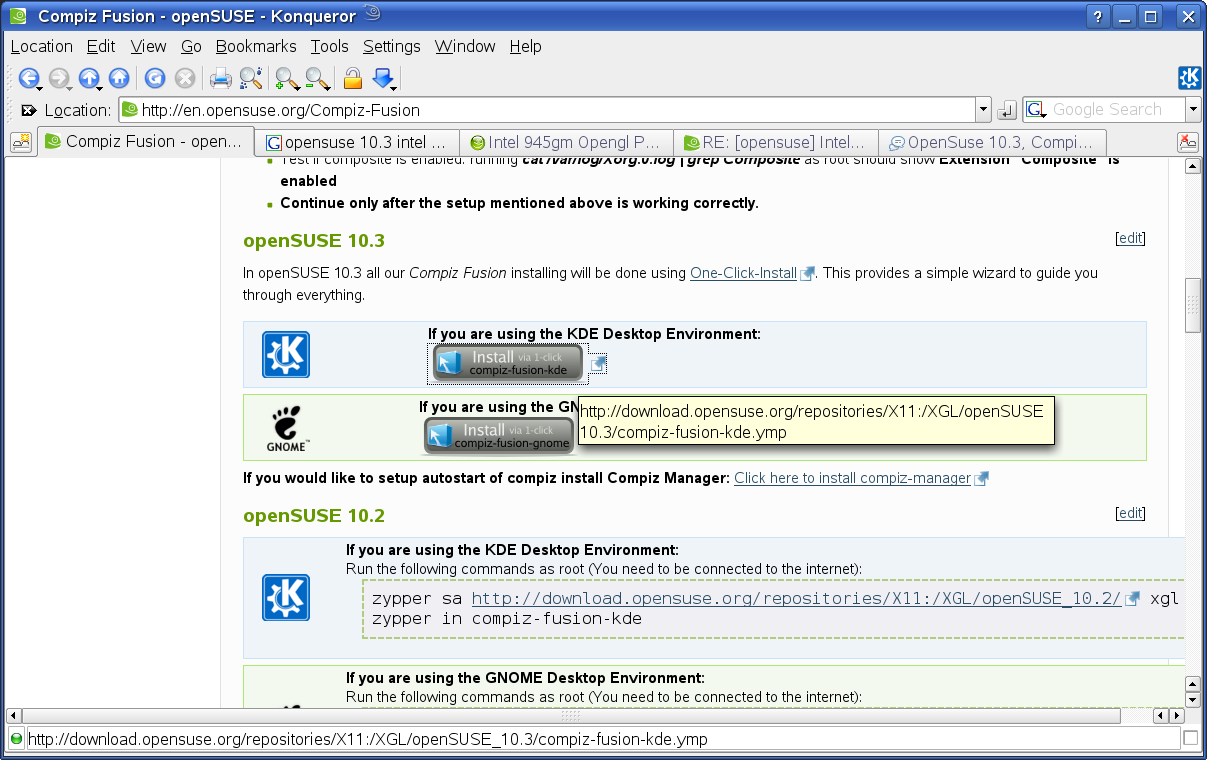
Task: Open a new tab with the tab-bar icon
Action: coord(21,142)
